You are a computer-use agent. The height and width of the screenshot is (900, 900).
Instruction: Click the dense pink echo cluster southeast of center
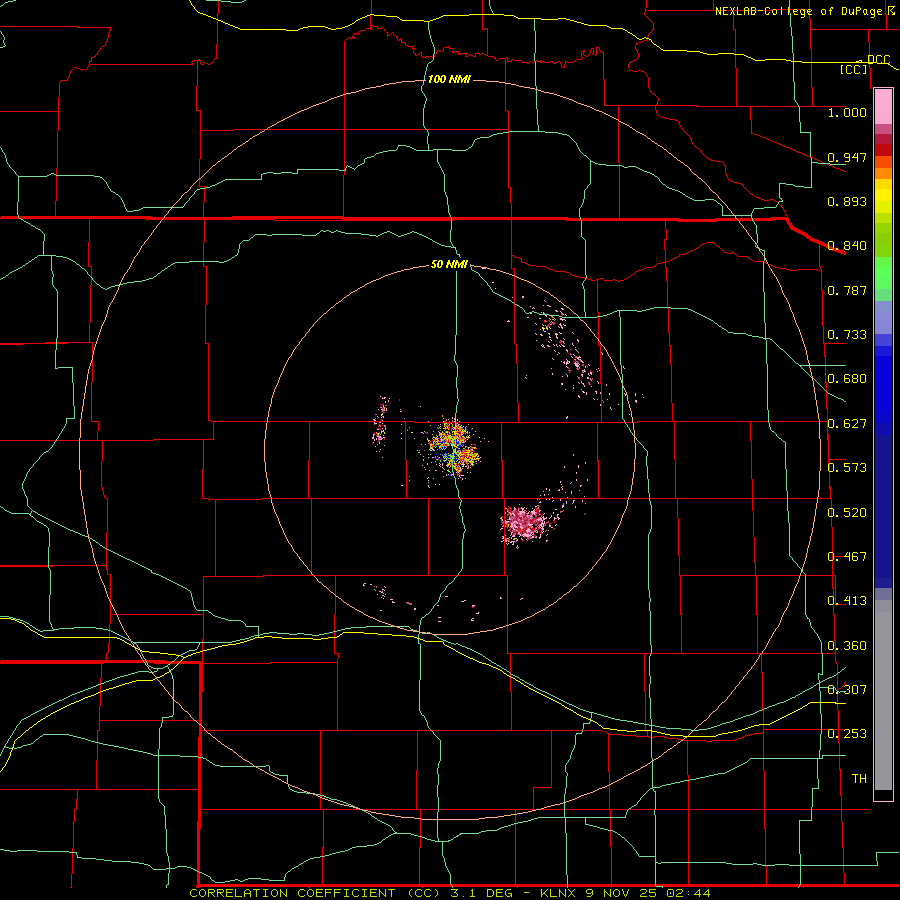pos(524,524)
